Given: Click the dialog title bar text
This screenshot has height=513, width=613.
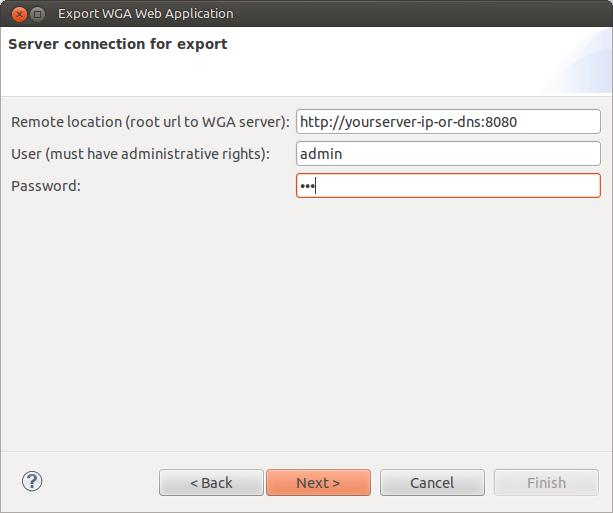Looking at the screenshot, I should pyautogui.click(x=145, y=14).
